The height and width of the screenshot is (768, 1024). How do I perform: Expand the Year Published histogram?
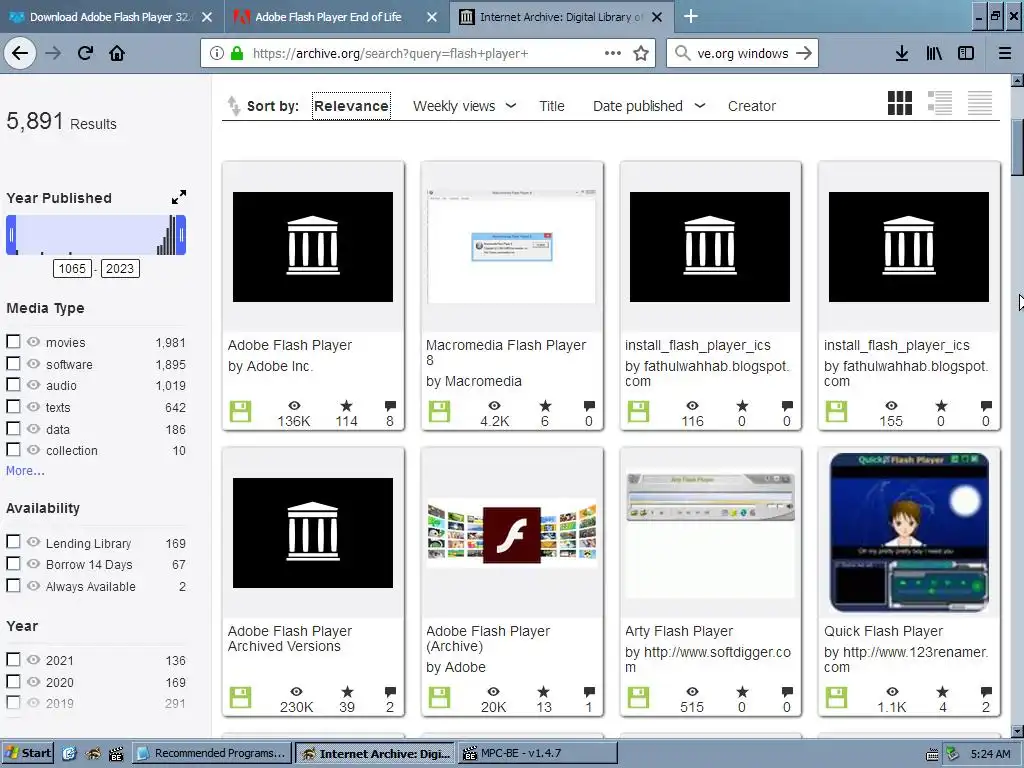[x=178, y=197]
